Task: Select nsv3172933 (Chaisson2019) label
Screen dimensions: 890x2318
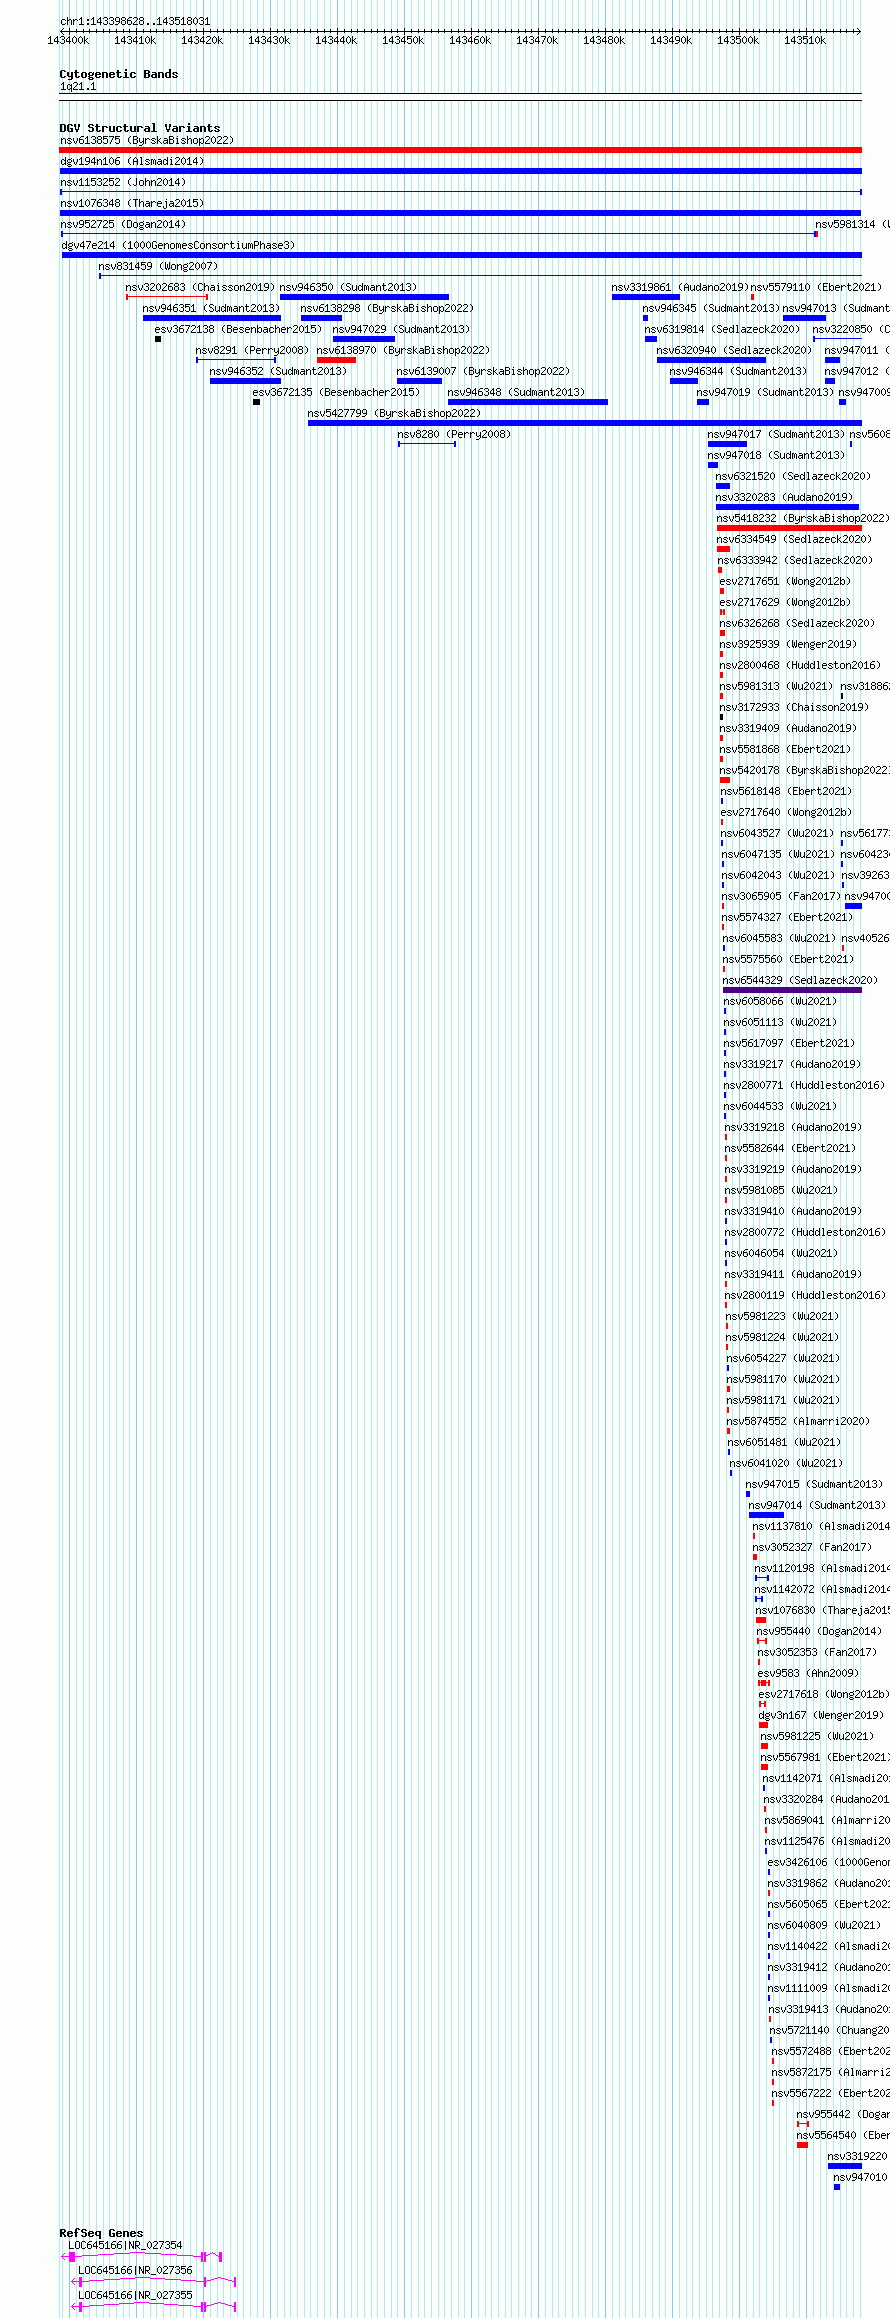Action: (x=794, y=707)
